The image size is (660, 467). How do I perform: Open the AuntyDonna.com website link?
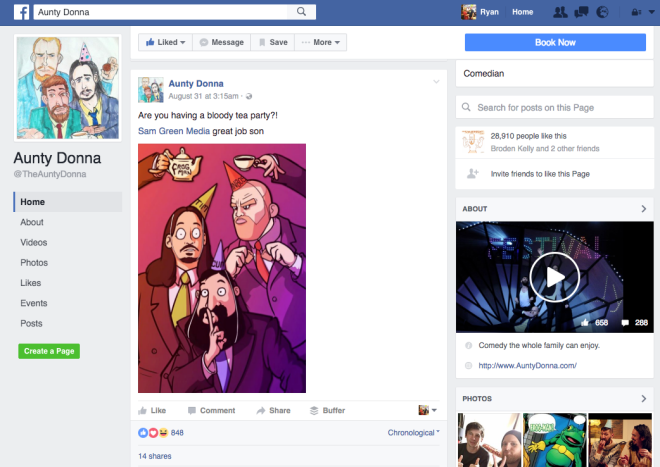[x=527, y=366]
